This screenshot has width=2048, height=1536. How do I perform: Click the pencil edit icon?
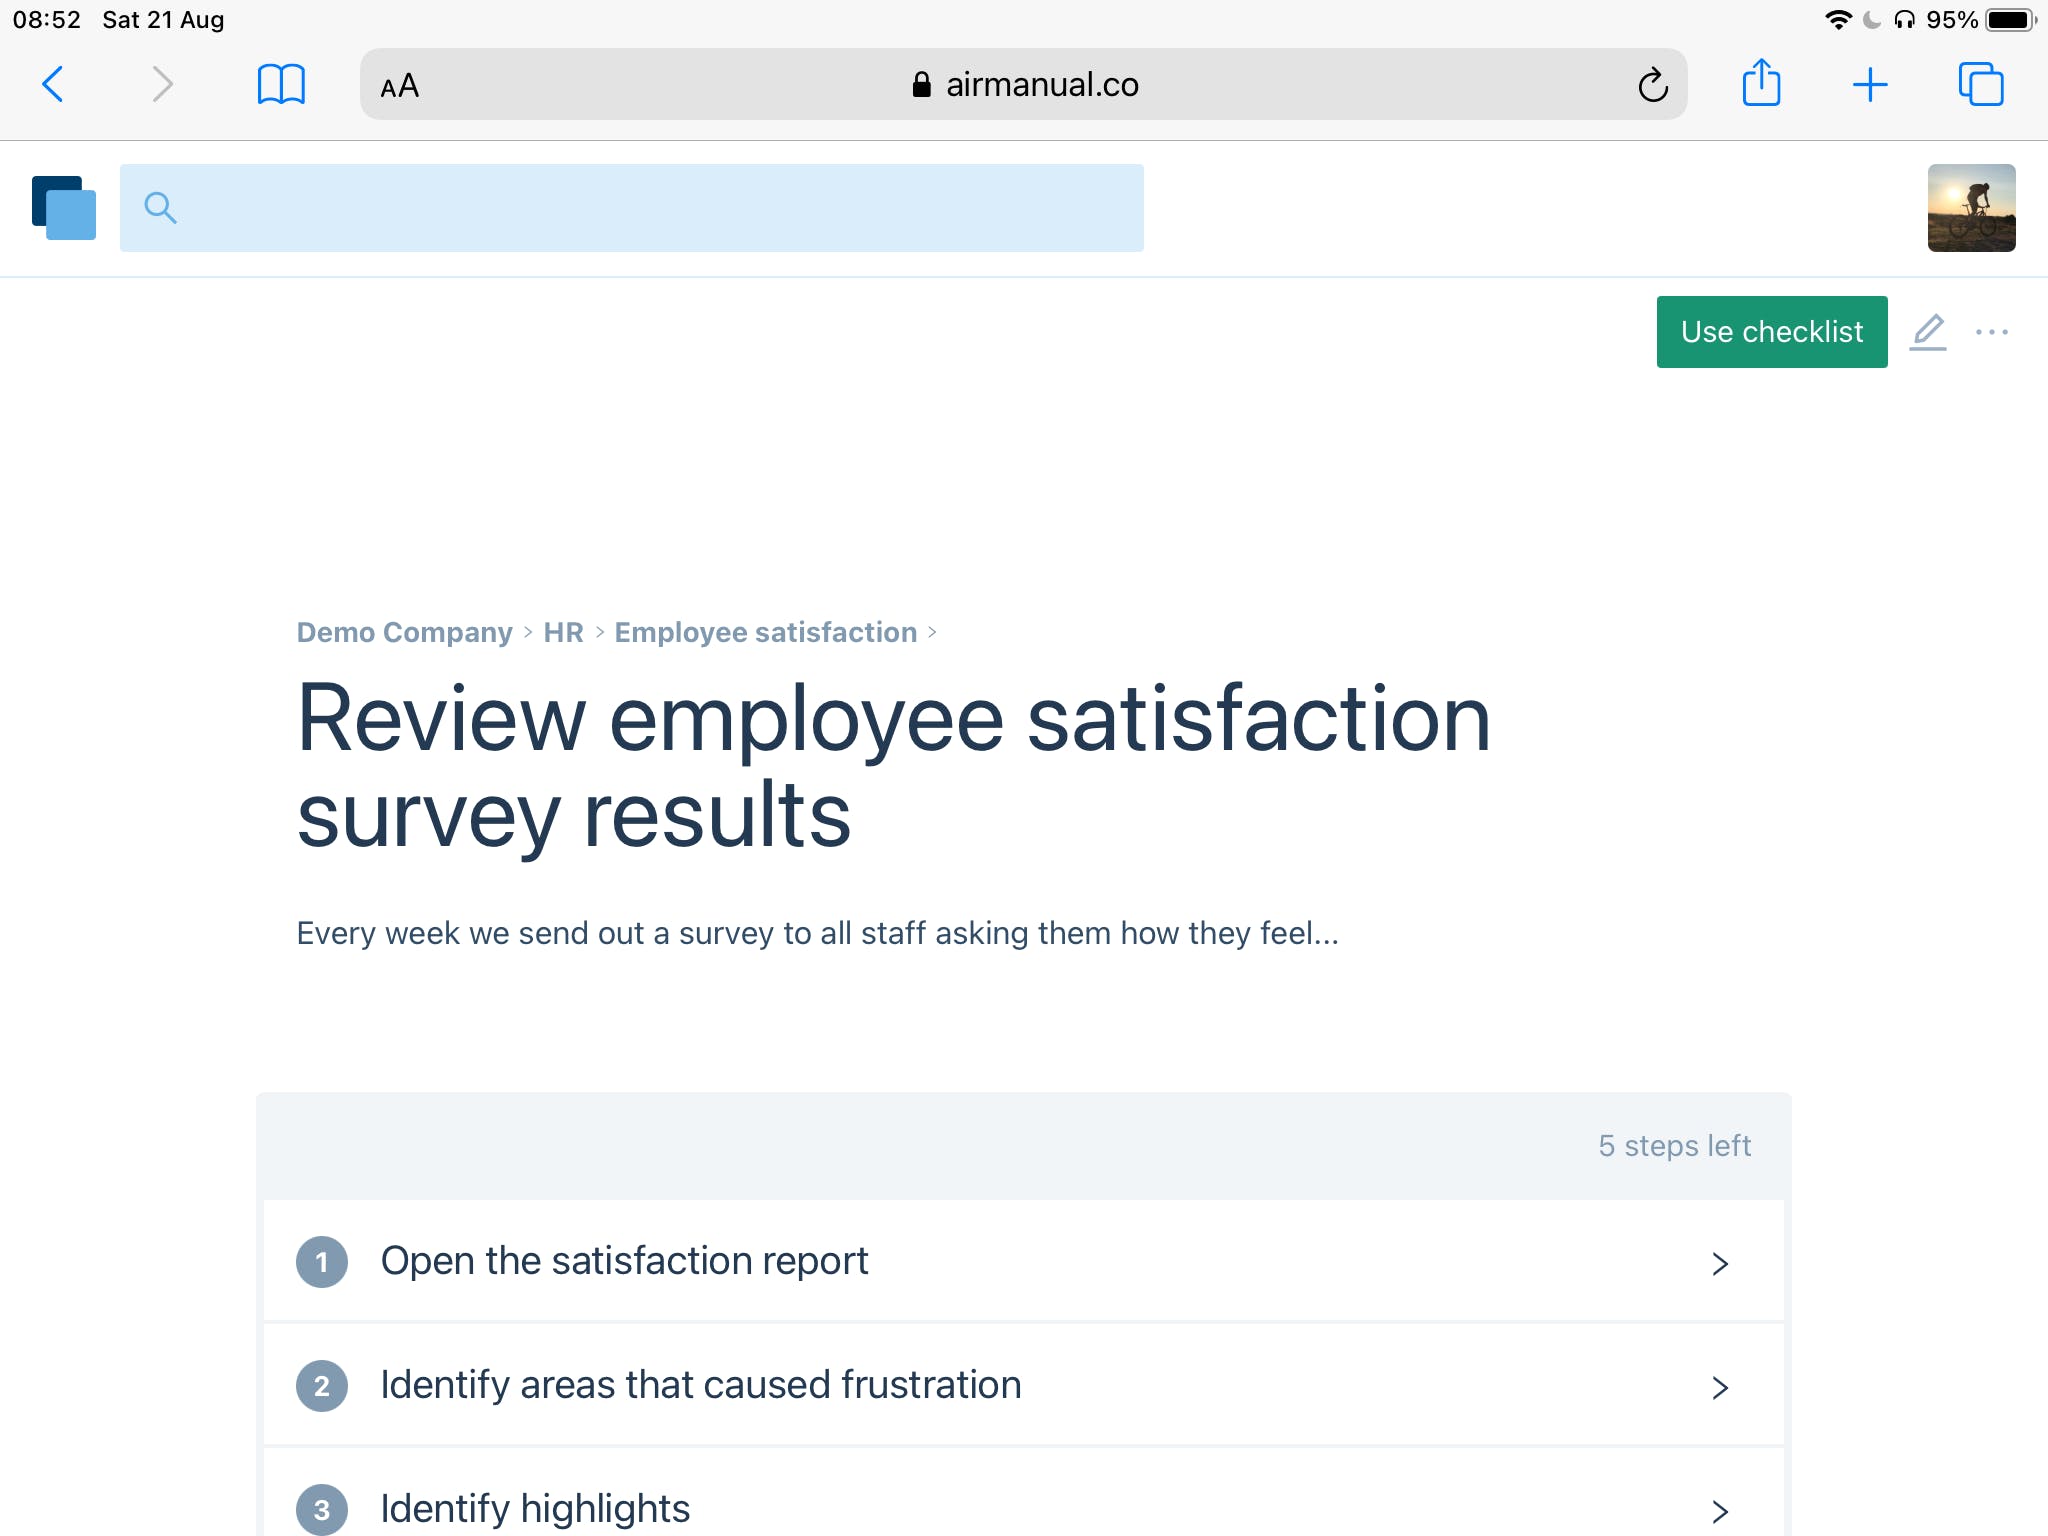1928,331
